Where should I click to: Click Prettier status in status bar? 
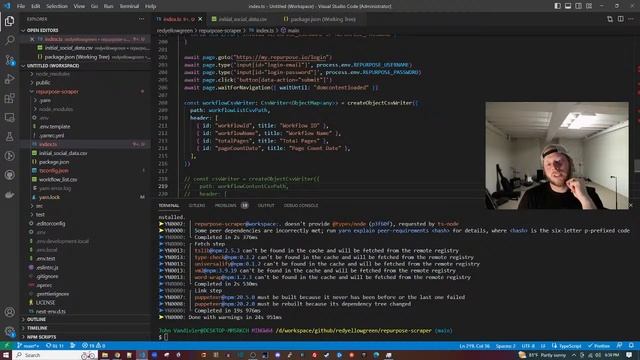pos(599,345)
